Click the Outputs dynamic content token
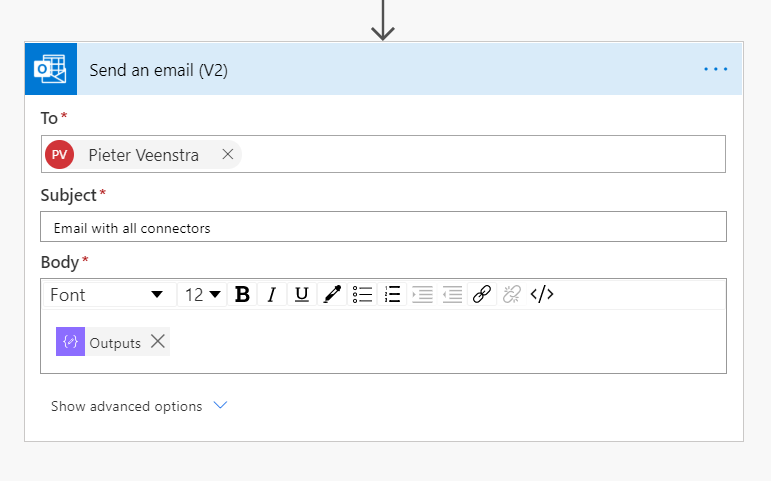The width and height of the screenshot is (771, 481). pos(113,342)
